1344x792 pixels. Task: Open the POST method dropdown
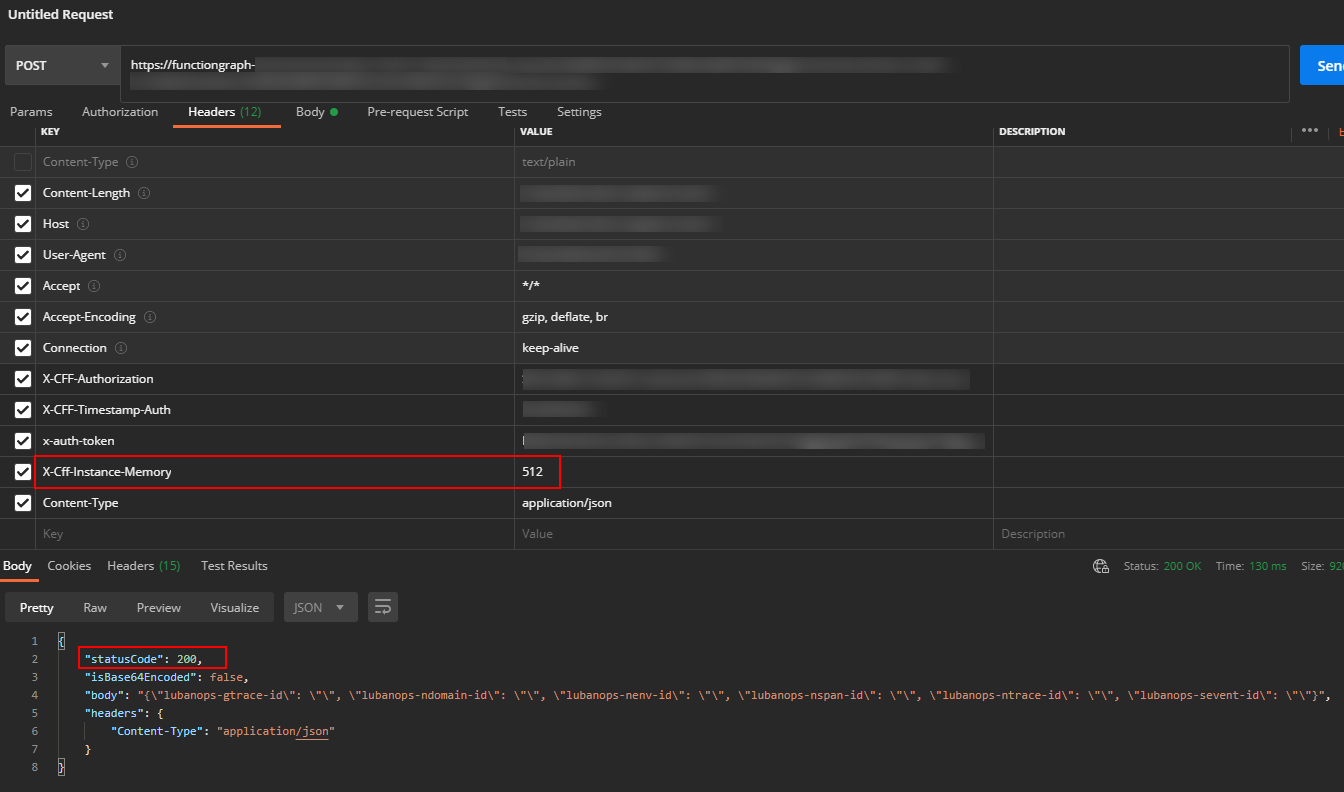tap(62, 66)
